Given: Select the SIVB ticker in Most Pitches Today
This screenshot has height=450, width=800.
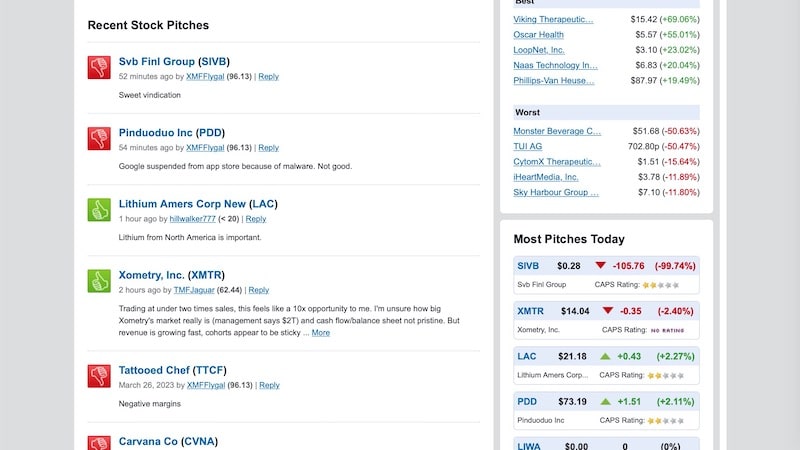Looking at the screenshot, I should (528, 266).
